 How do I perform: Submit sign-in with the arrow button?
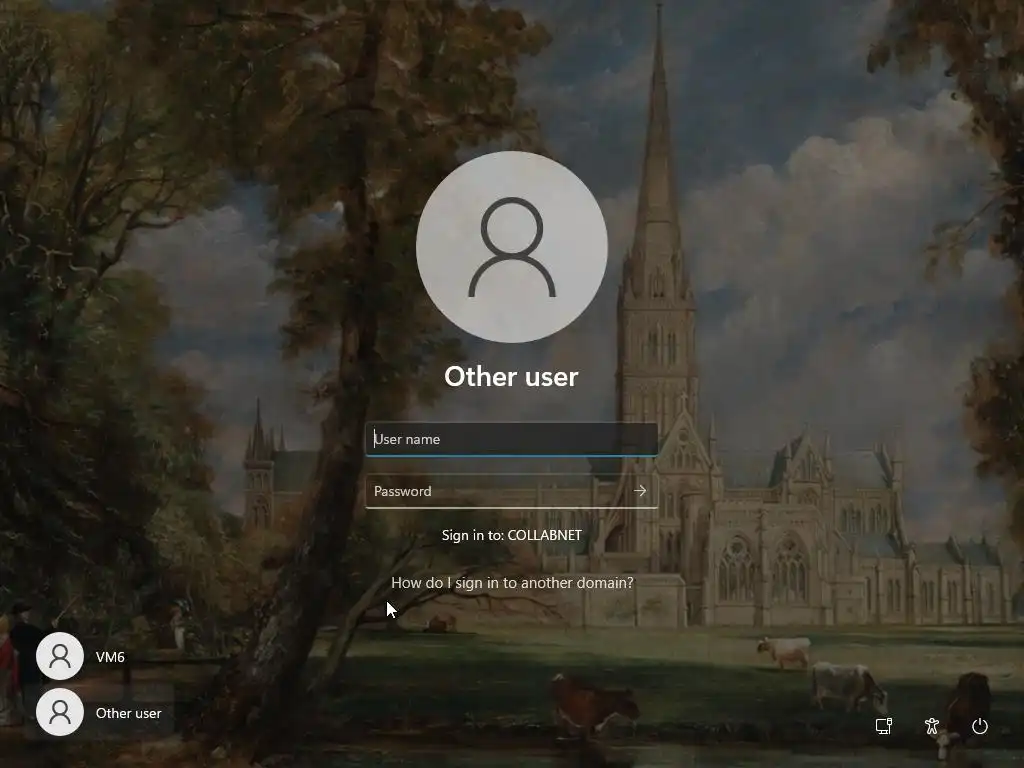tap(641, 491)
